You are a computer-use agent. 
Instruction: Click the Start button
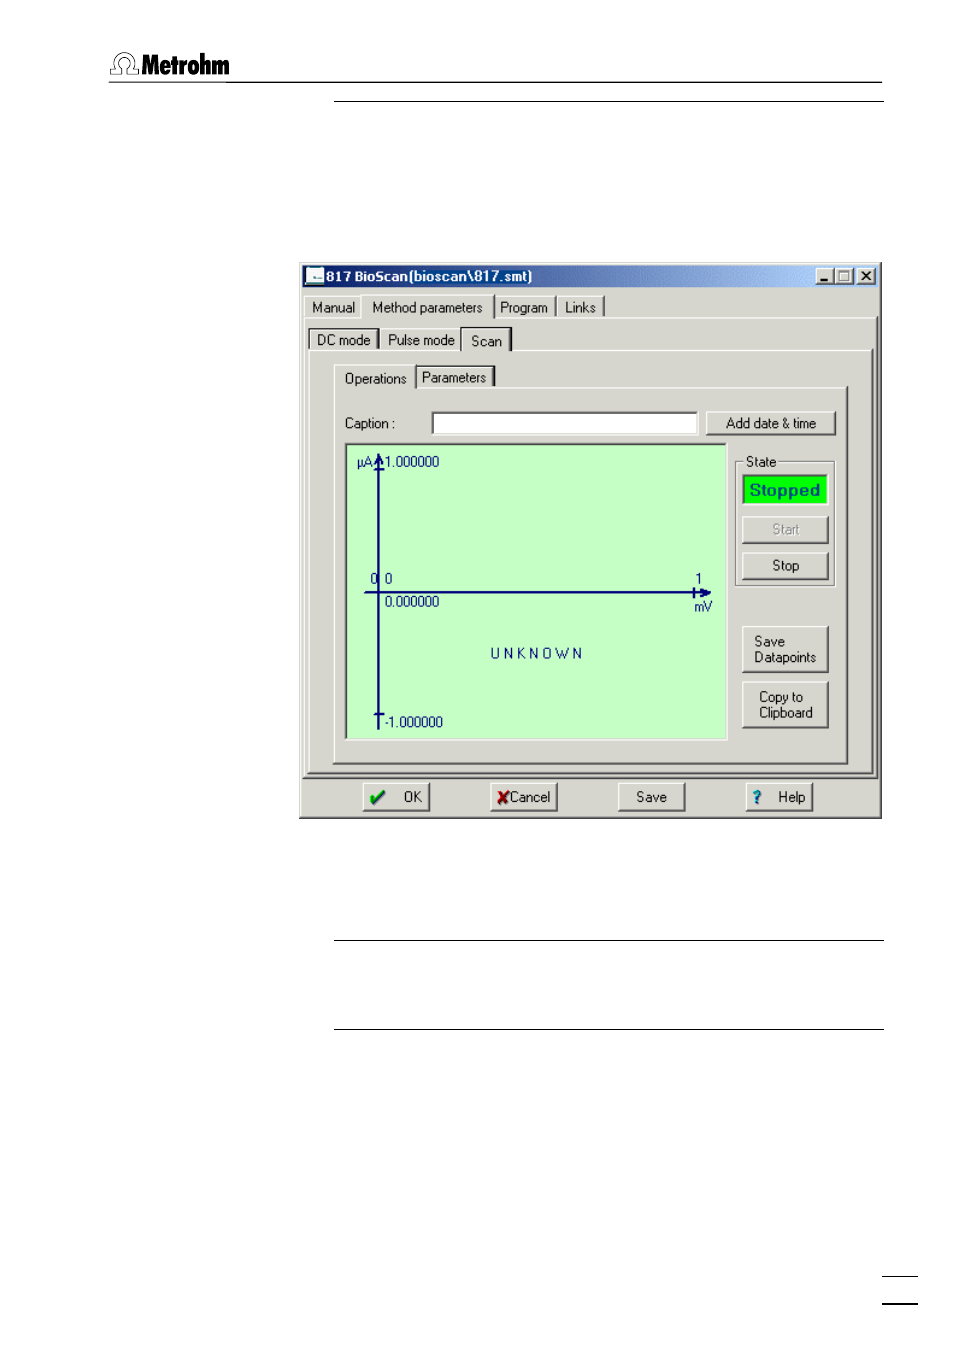[x=785, y=529]
